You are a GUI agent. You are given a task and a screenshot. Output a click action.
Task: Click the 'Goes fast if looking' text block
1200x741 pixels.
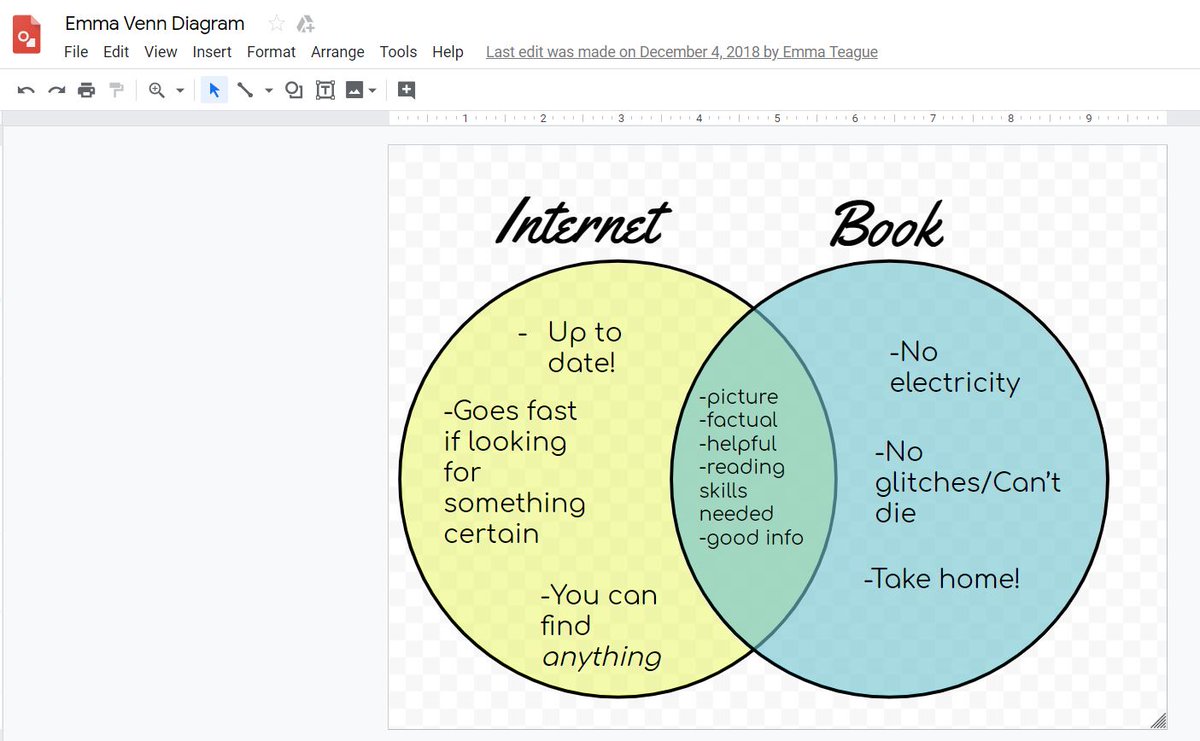tap(515, 472)
